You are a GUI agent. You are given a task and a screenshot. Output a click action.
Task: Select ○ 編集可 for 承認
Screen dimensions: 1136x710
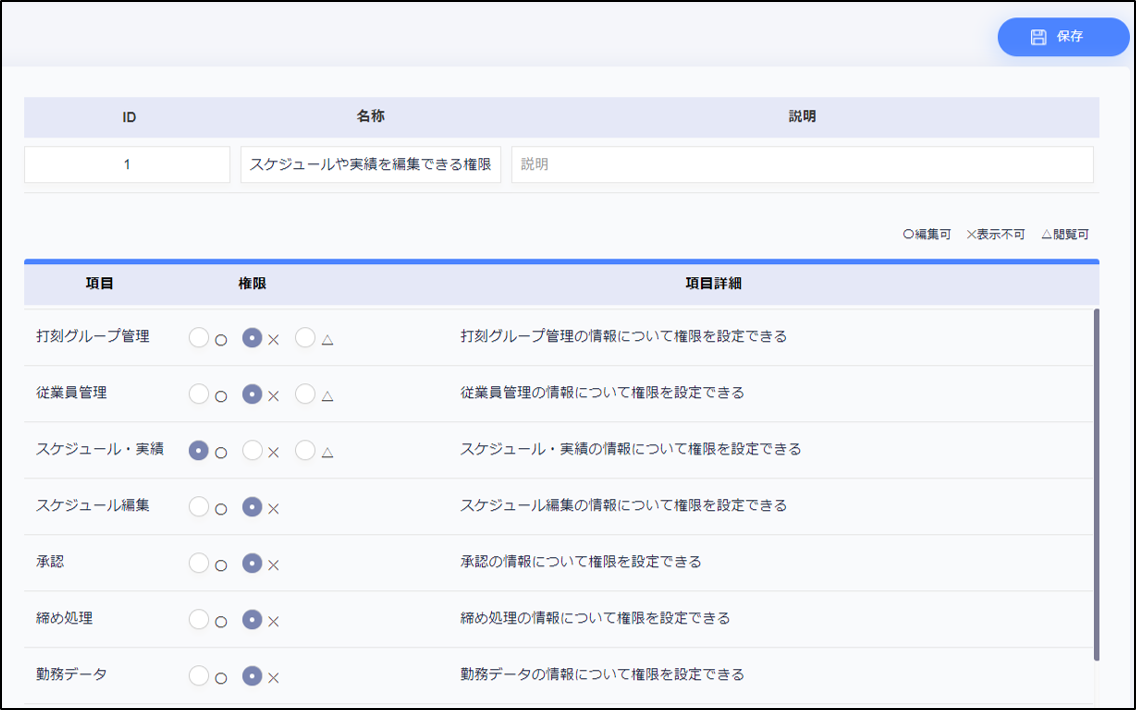click(199, 563)
